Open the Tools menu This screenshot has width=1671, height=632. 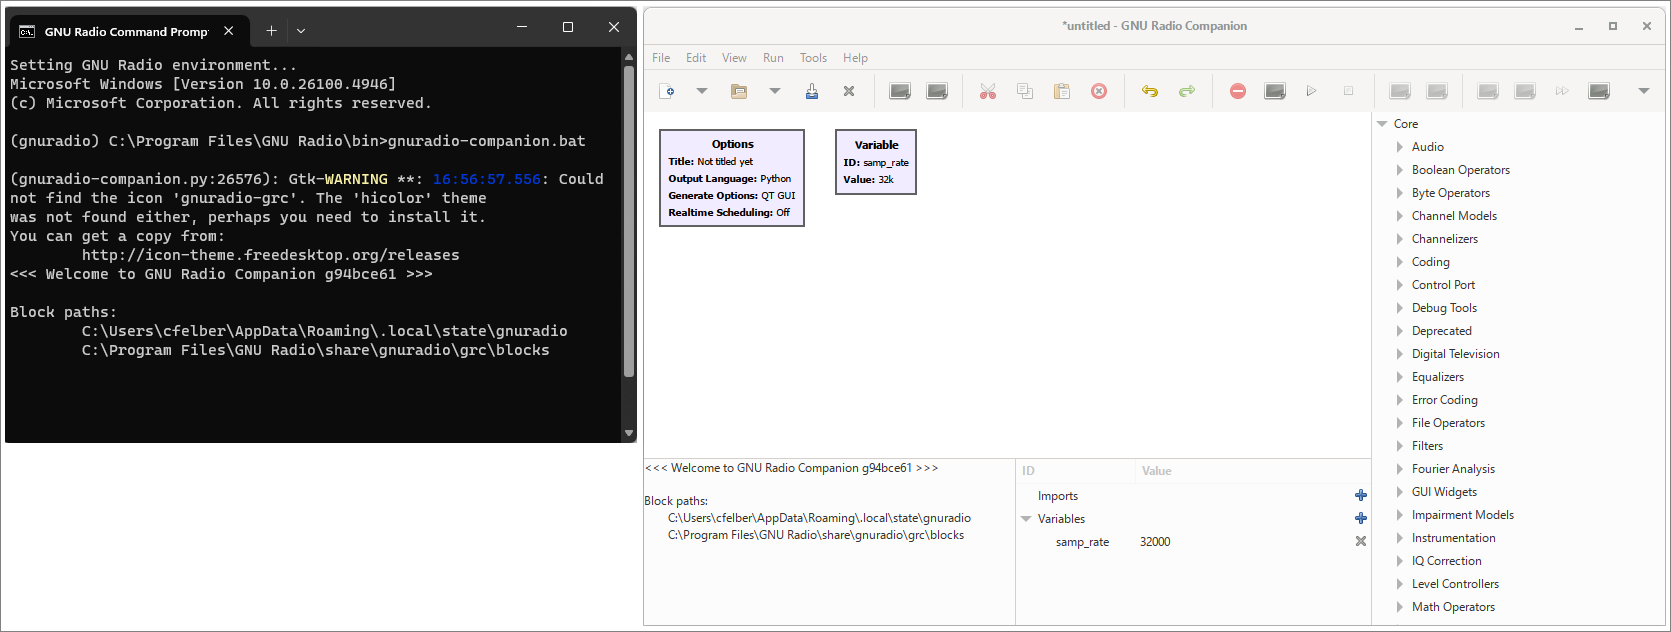click(813, 58)
